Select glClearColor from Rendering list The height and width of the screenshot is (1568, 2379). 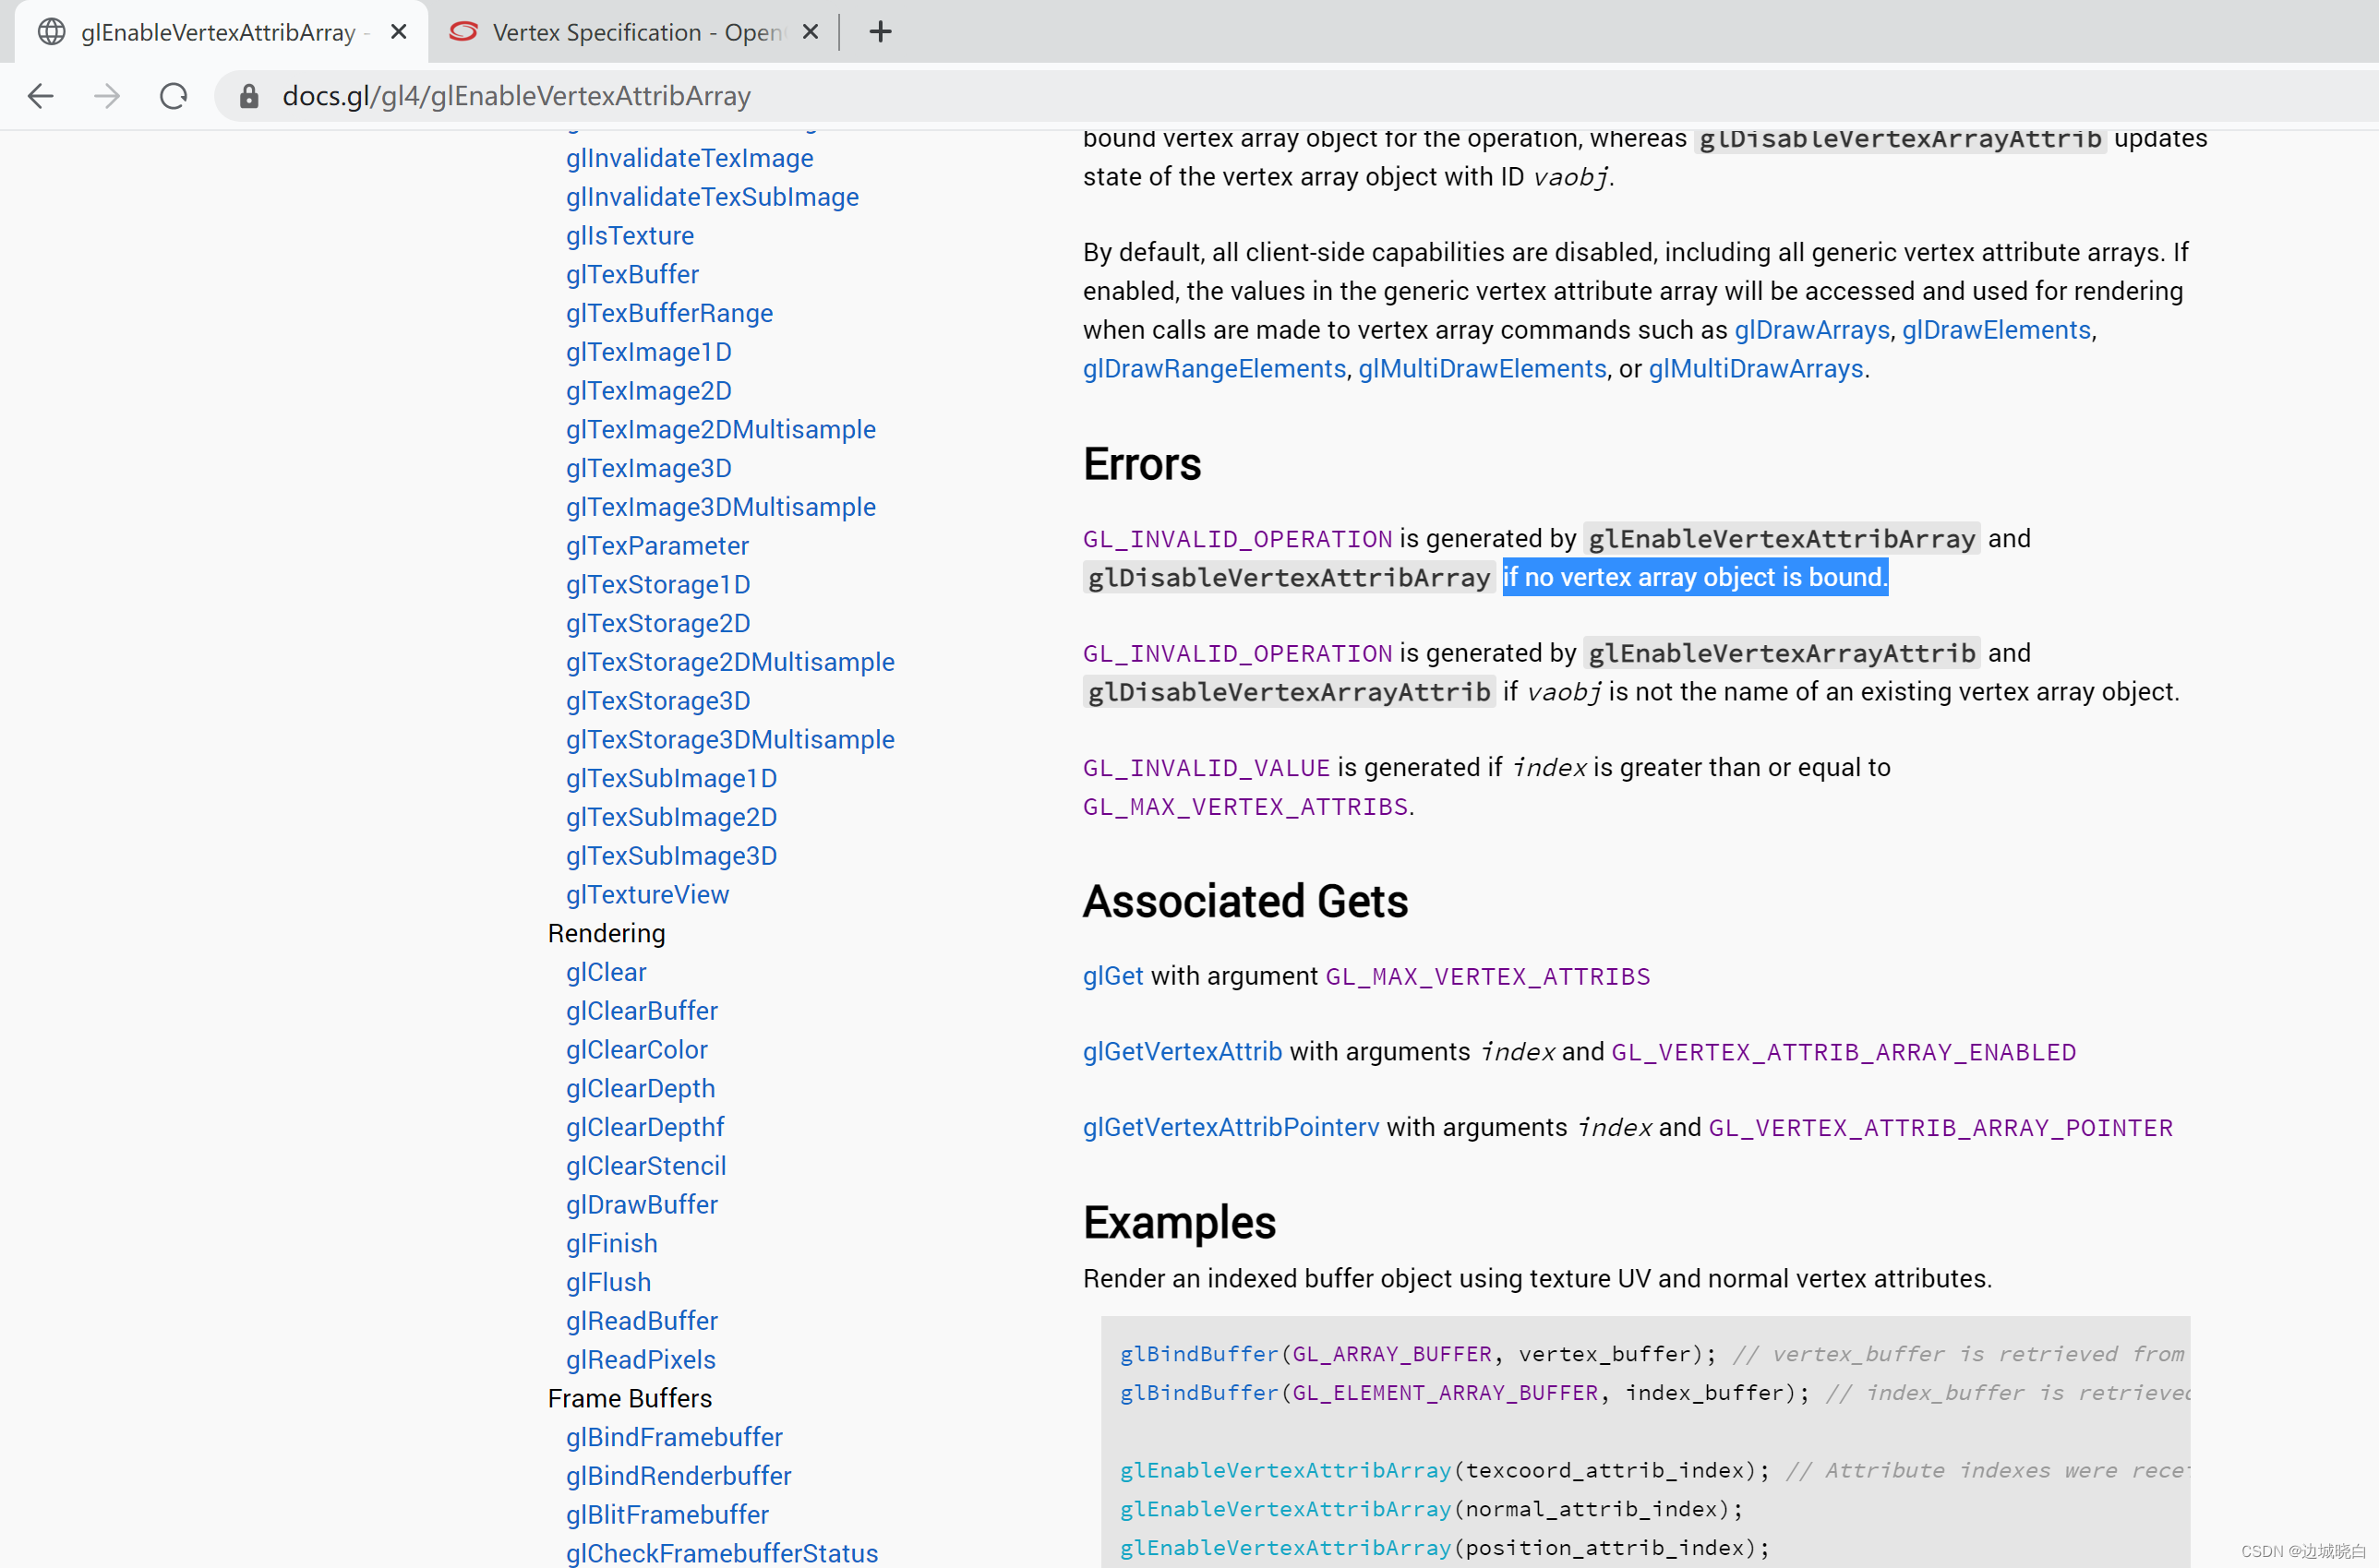pos(636,1049)
